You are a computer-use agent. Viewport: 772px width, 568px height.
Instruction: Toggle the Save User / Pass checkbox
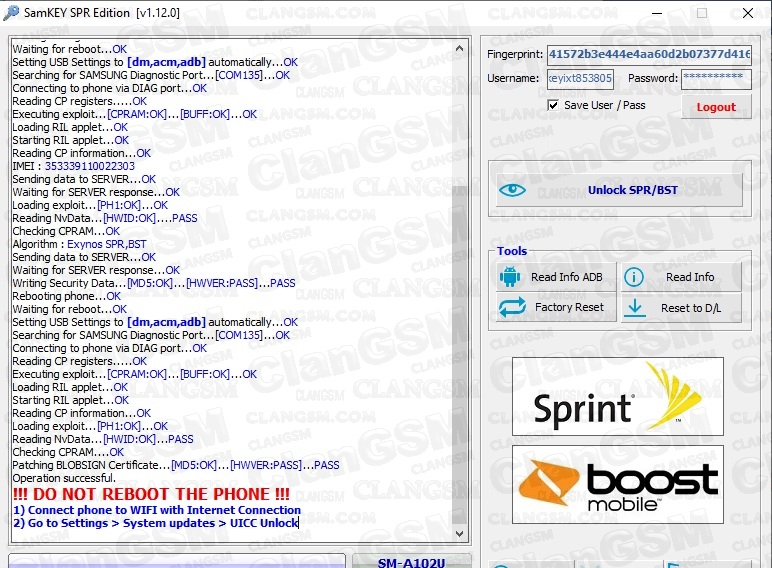[x=553, y=105]
